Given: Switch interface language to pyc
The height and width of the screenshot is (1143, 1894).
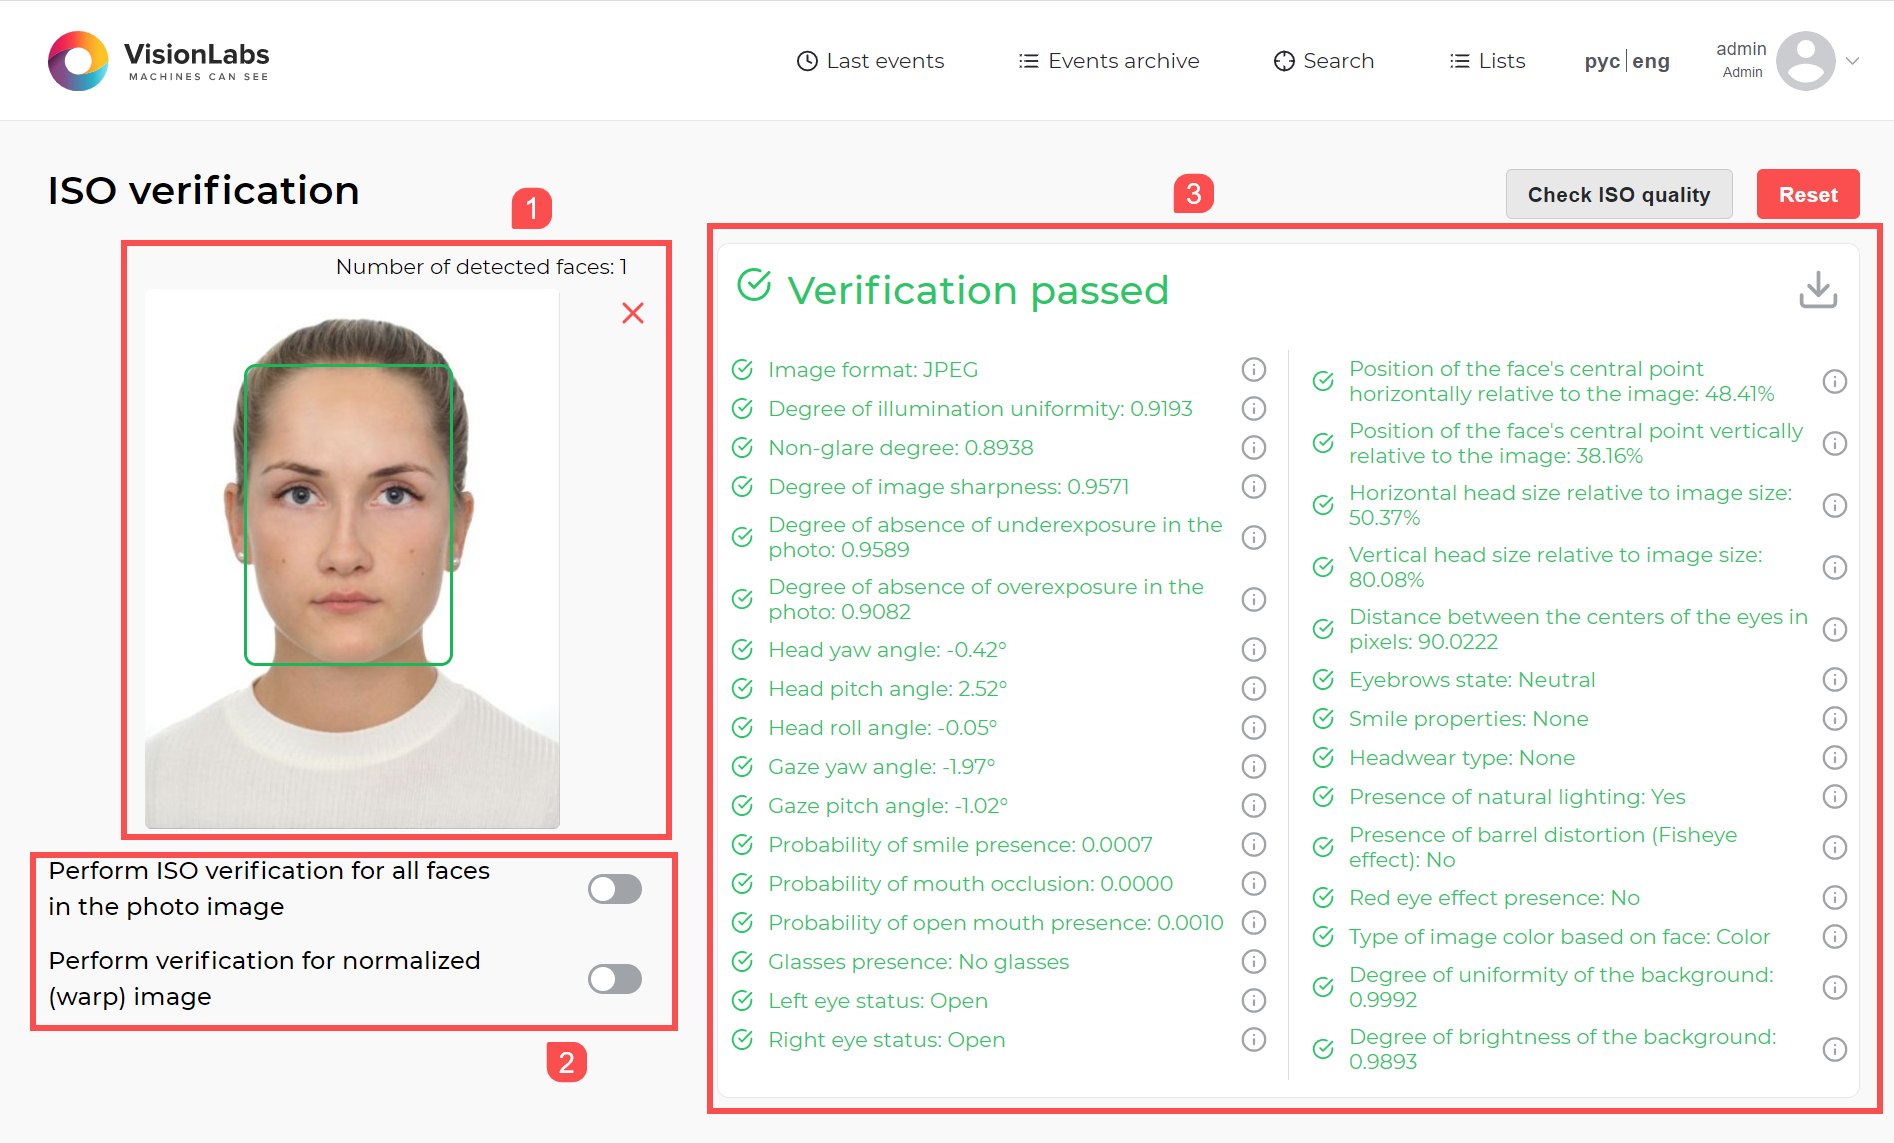Looking at the screenshot, I should pyautogui.click(x=1601, y=61).
